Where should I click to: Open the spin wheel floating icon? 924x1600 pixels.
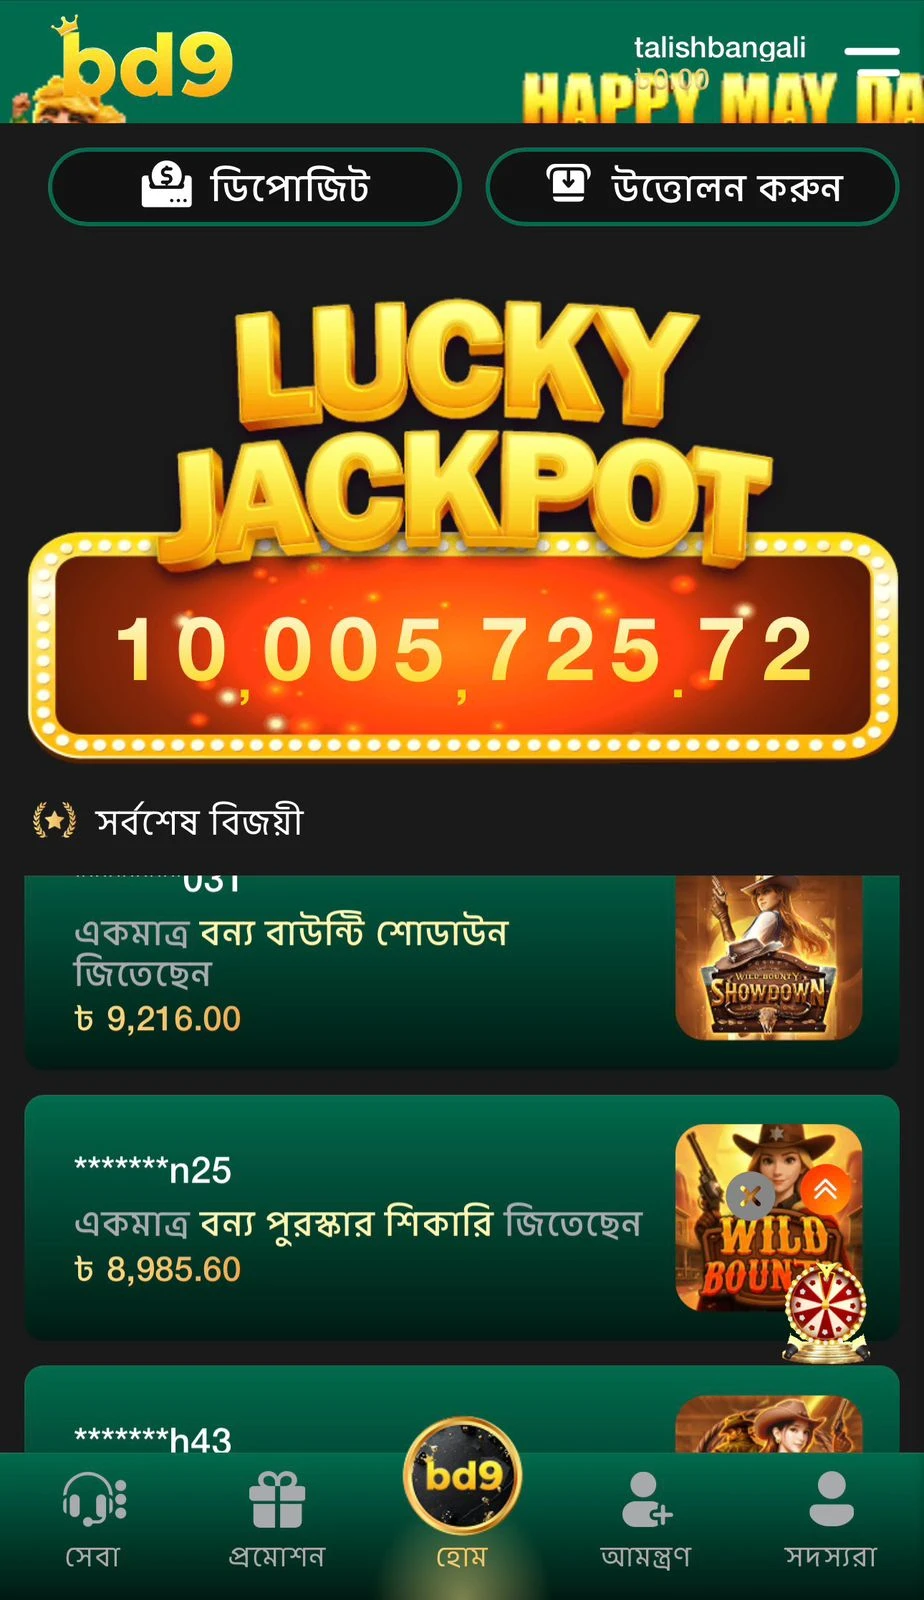(x=826, y=1312)
